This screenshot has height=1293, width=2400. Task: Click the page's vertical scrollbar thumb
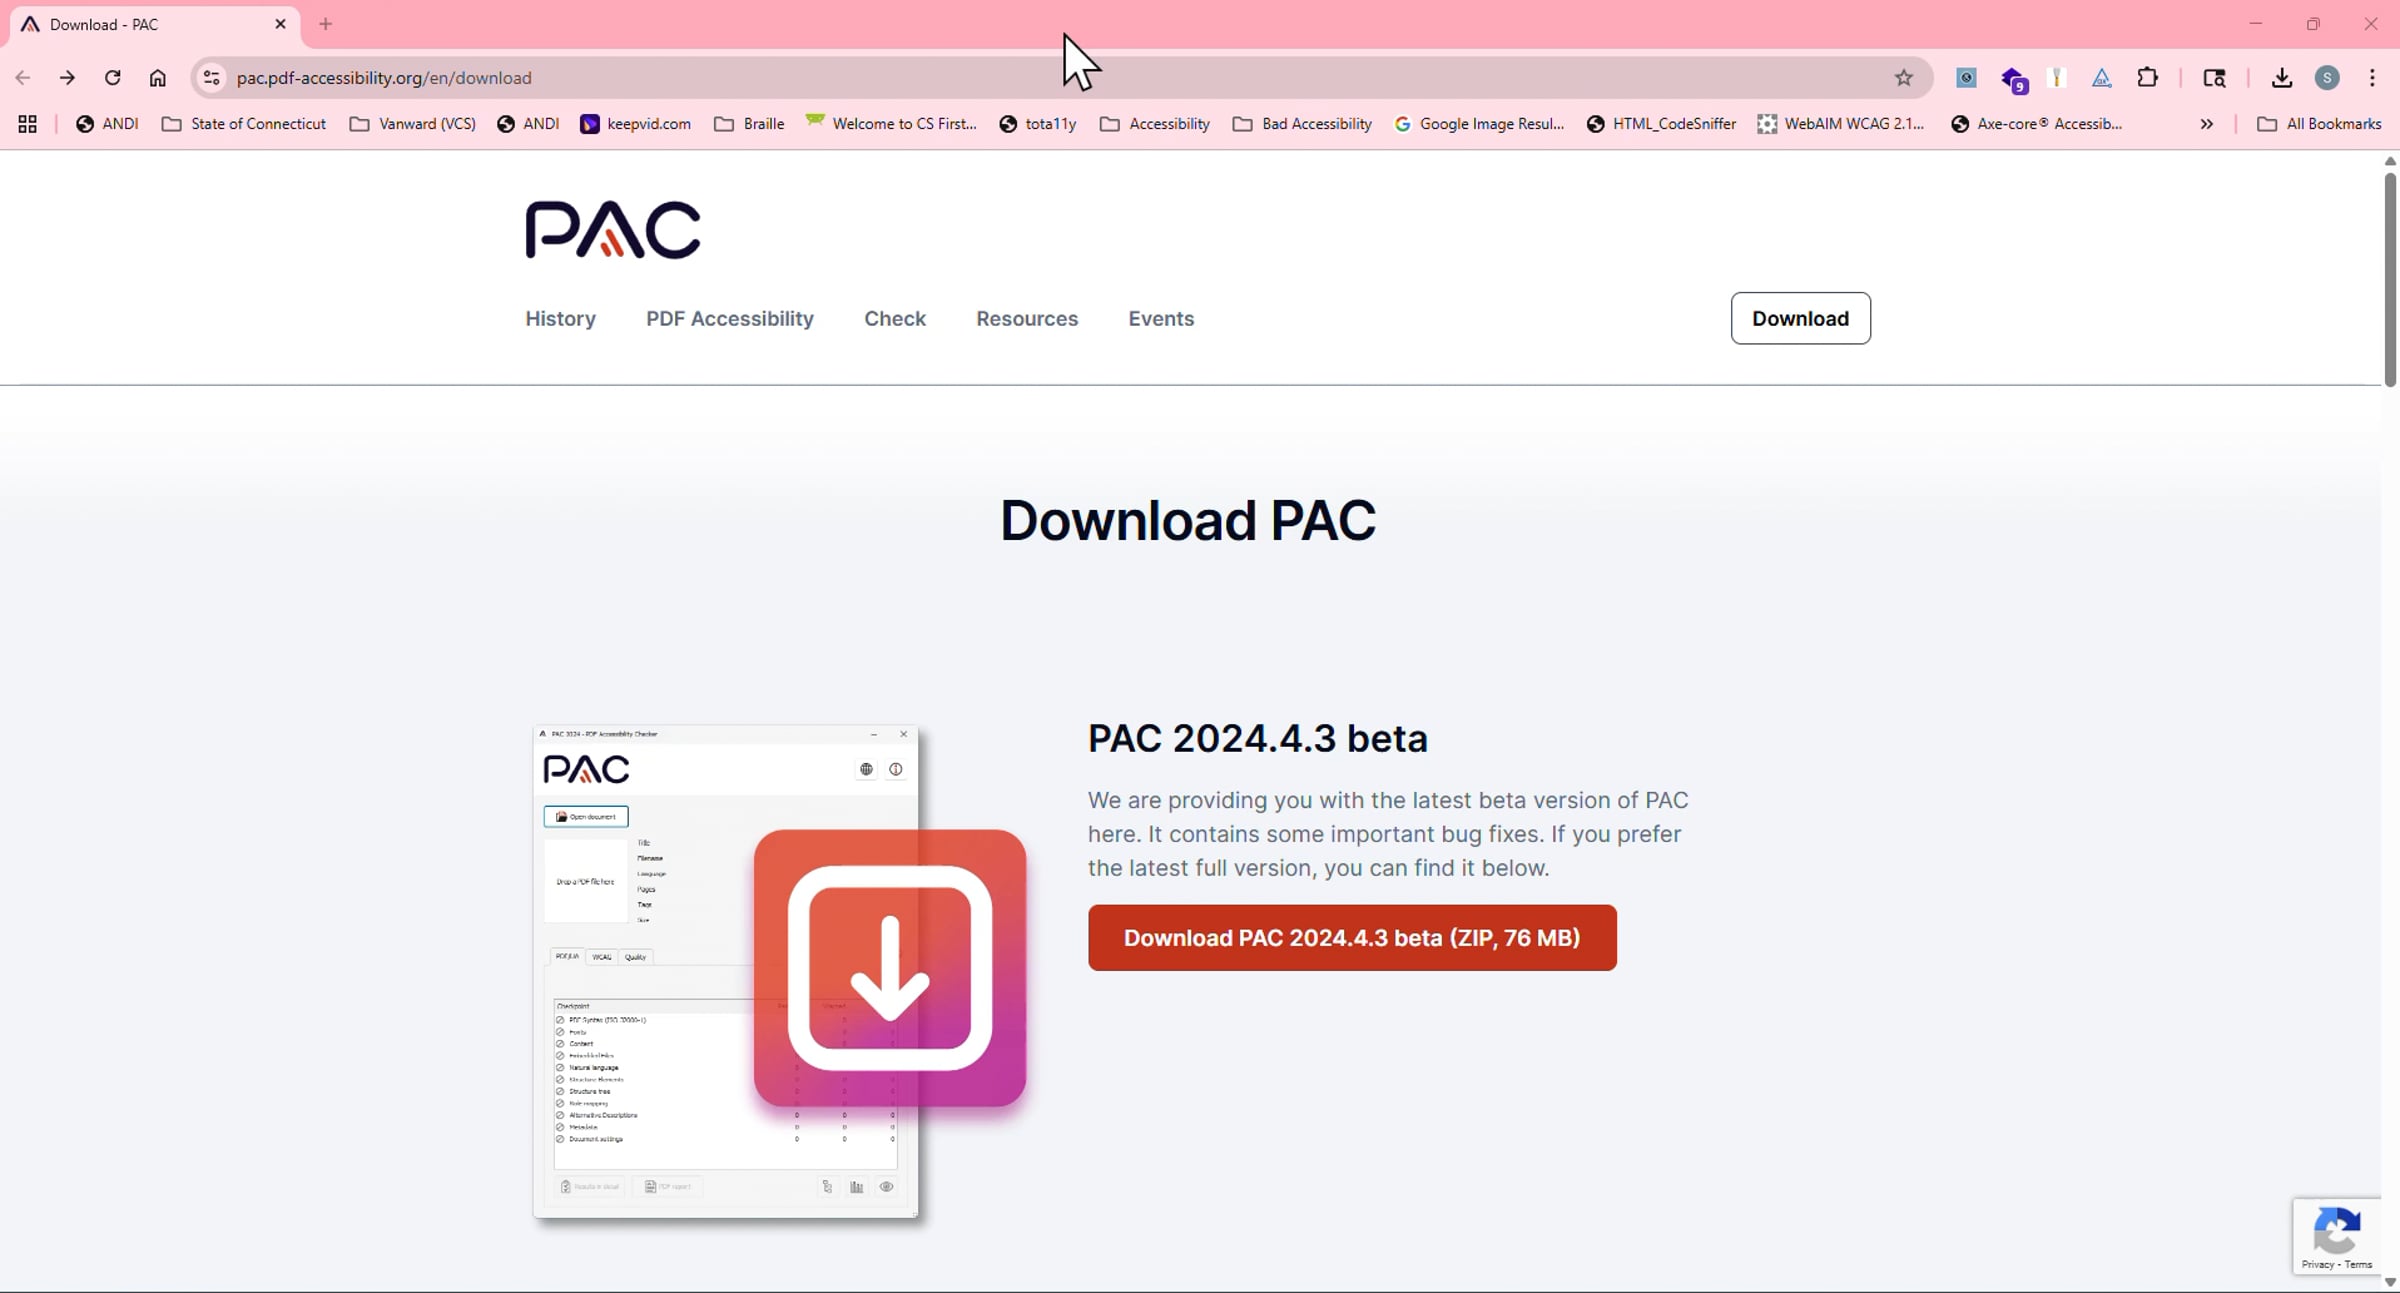(2390, 280)
